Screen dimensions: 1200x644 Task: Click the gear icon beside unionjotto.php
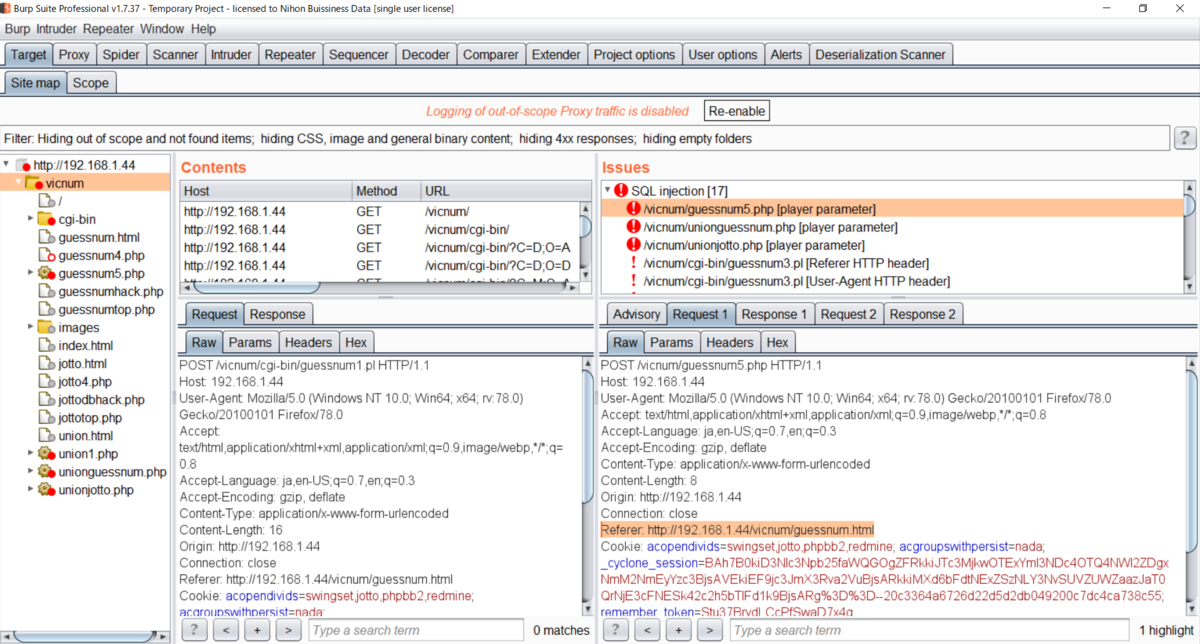(x=46, y=490)
